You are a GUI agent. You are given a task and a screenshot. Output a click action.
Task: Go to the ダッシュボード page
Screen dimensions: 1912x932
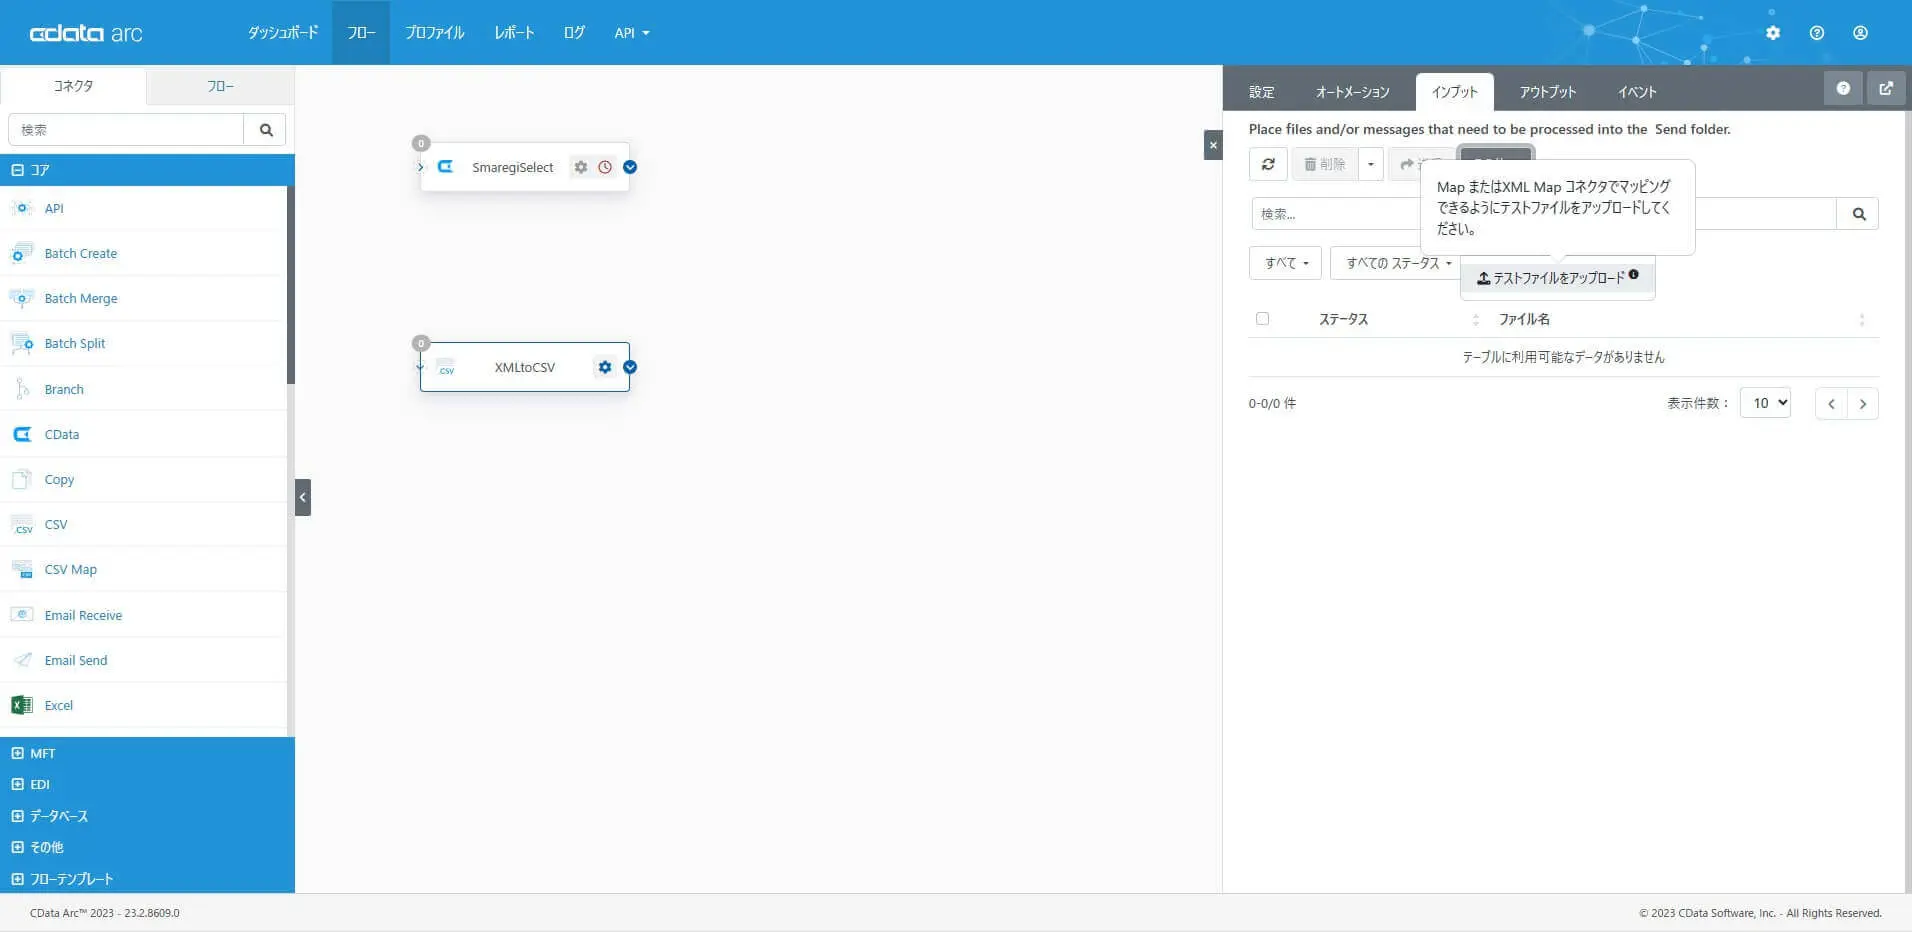click(283, 33)
